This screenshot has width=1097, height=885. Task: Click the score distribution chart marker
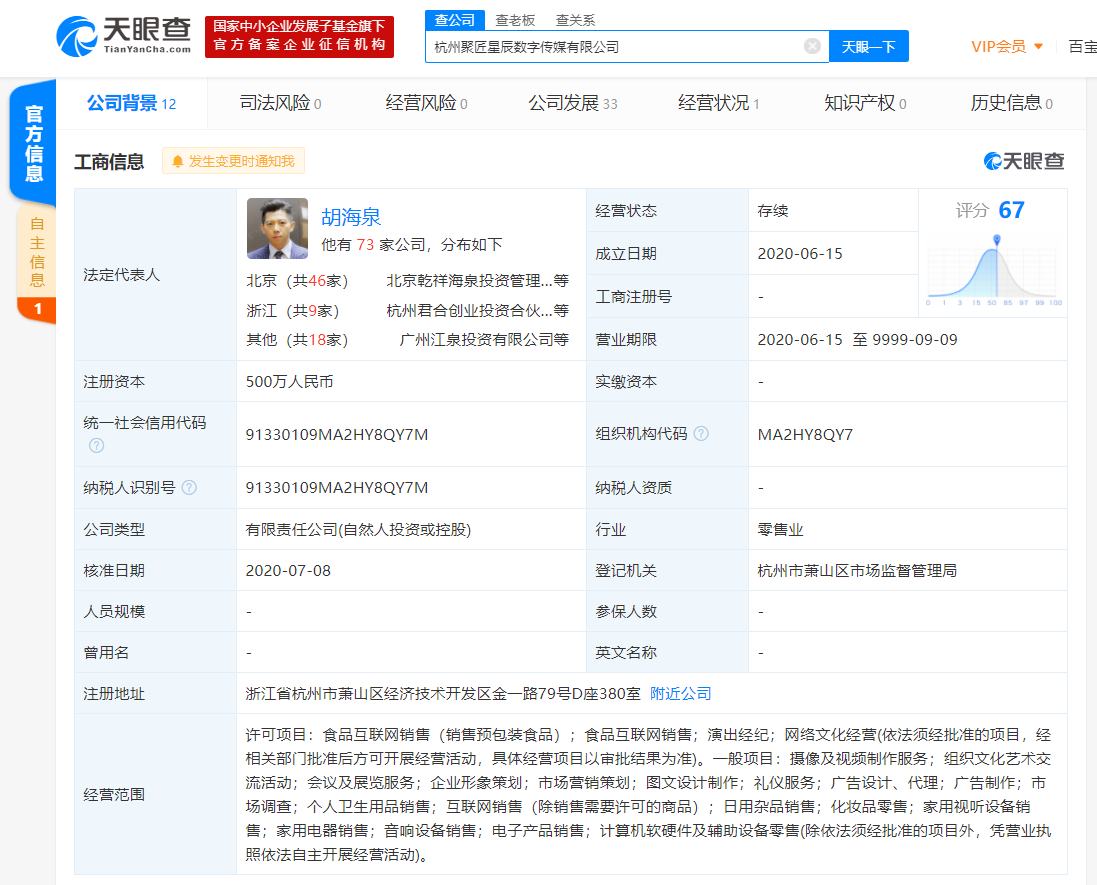[996, 240]
